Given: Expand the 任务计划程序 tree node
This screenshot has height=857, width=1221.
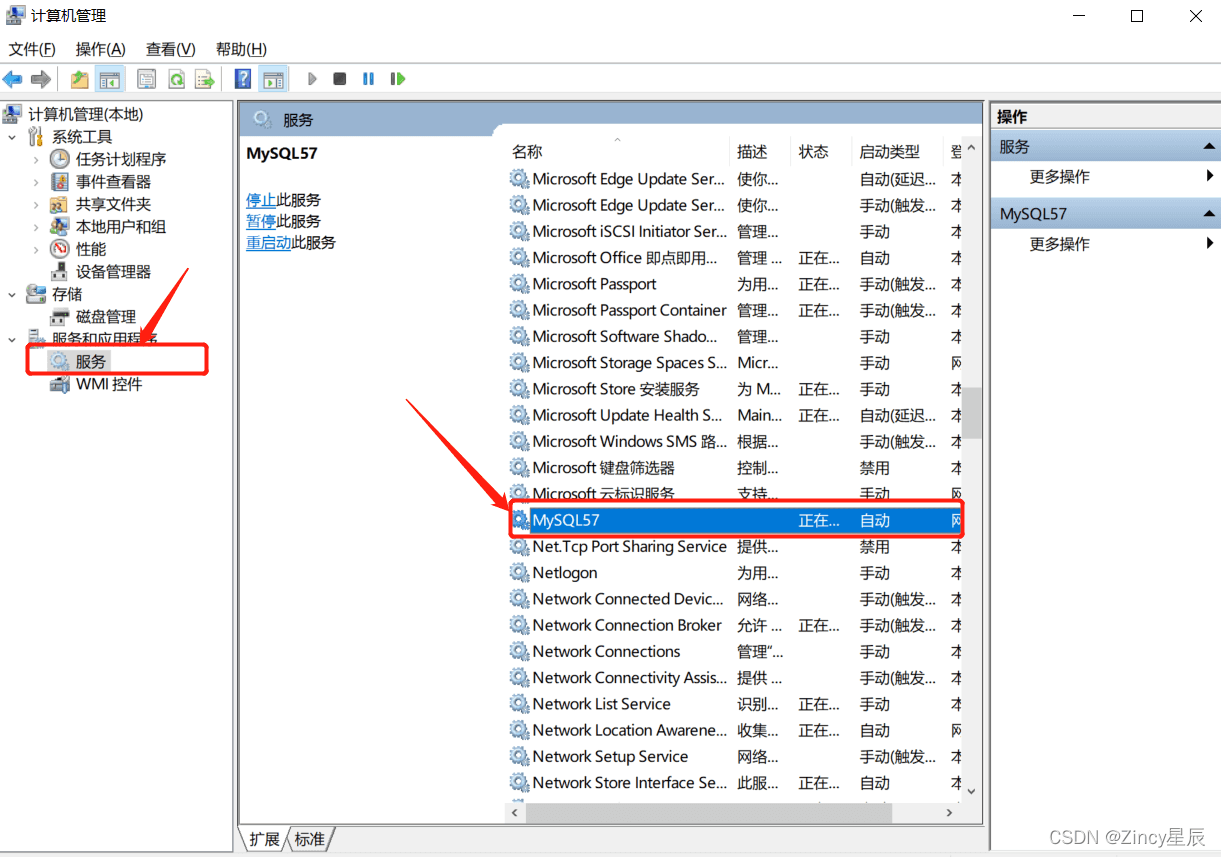Looking at the screenshot, I should (36, 159).
